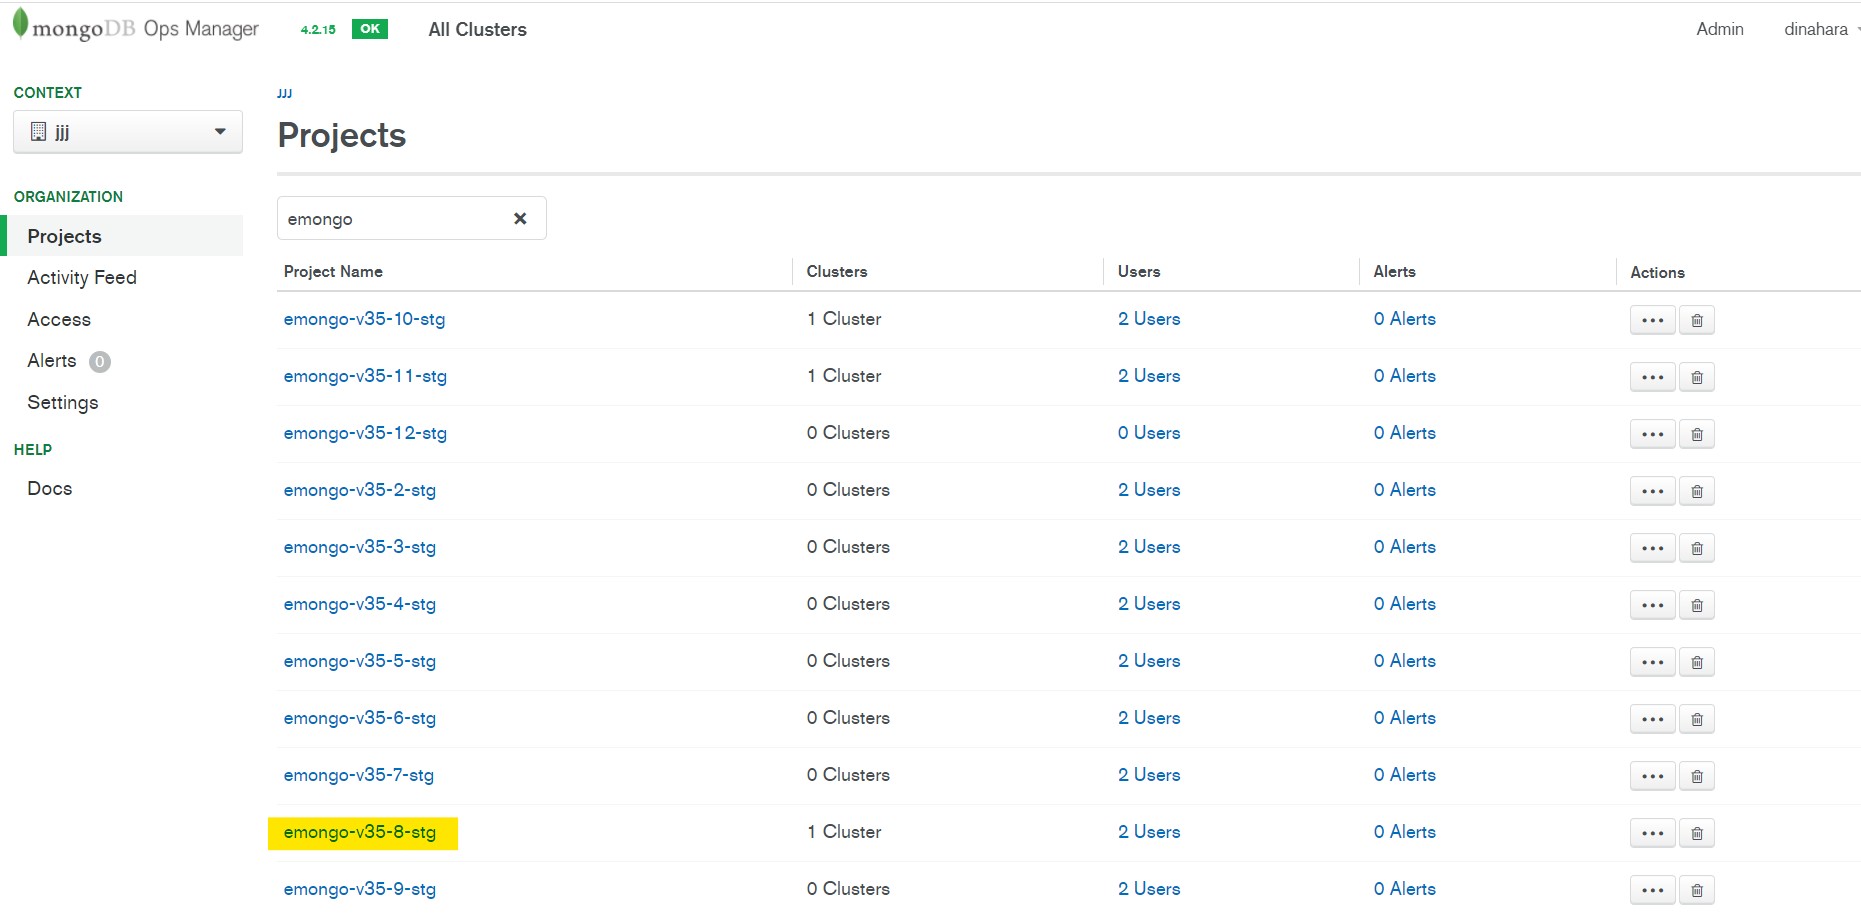Open the emongo-v35-8-stg project link

[x=360, y=833]
